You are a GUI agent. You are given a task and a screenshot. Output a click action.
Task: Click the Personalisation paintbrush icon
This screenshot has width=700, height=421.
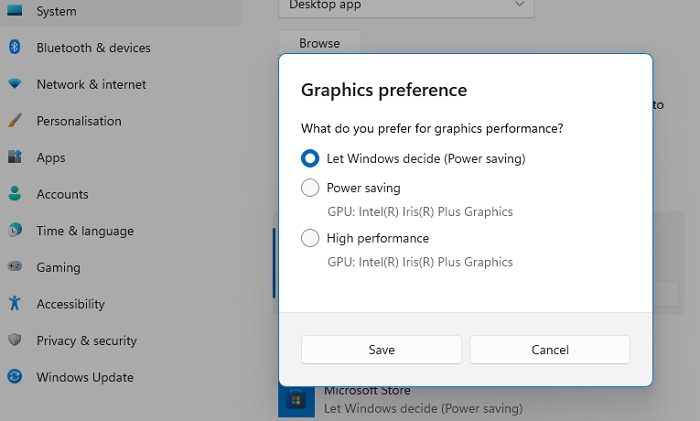[15, 121]
